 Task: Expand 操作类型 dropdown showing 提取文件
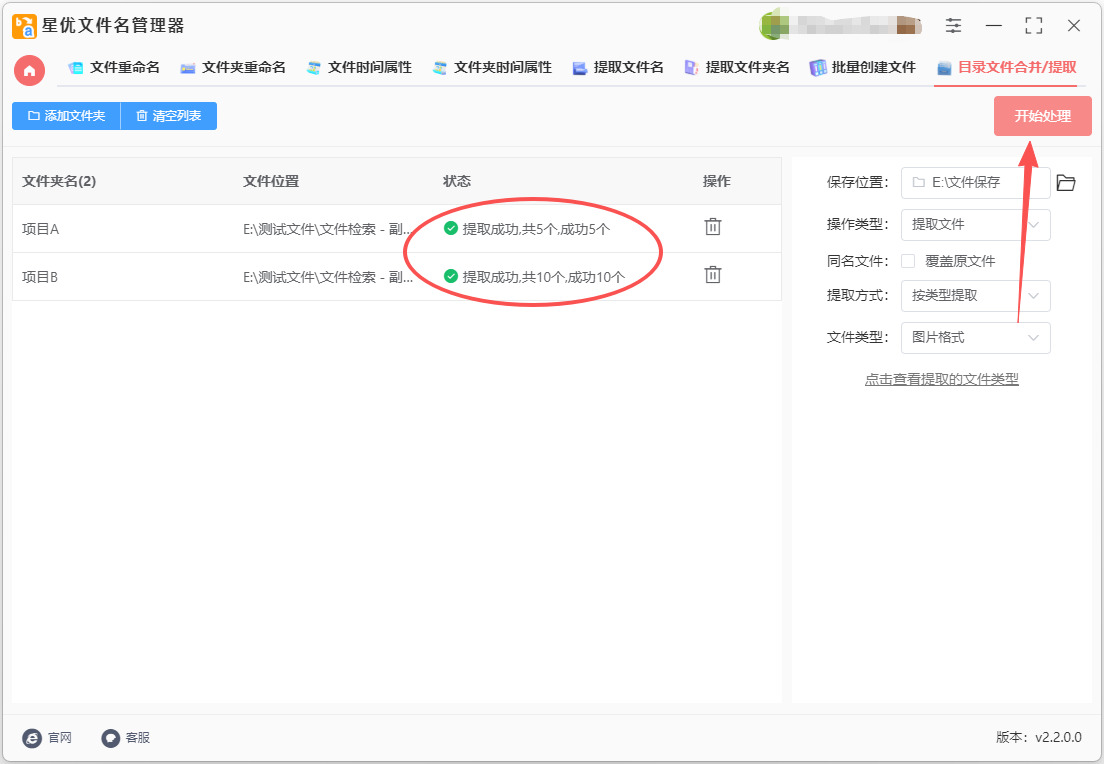coord(975,225)
